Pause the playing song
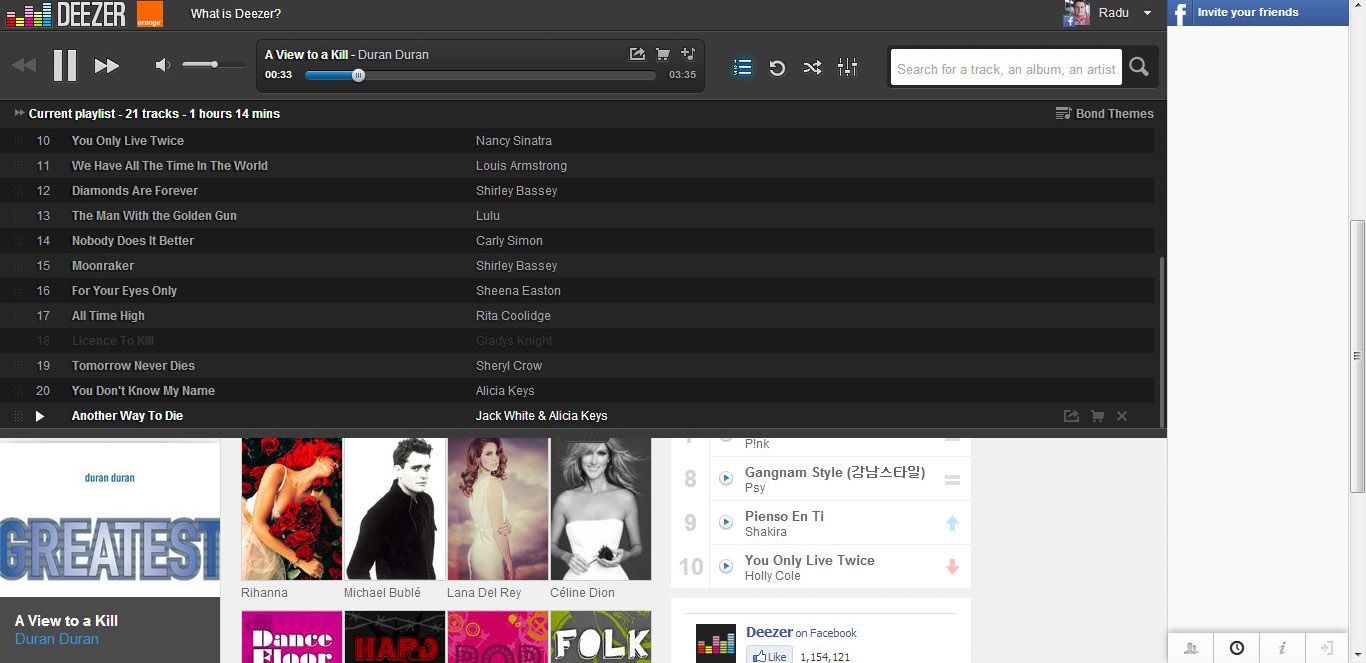The image size is (1366, 663). (x=65, y=65)
